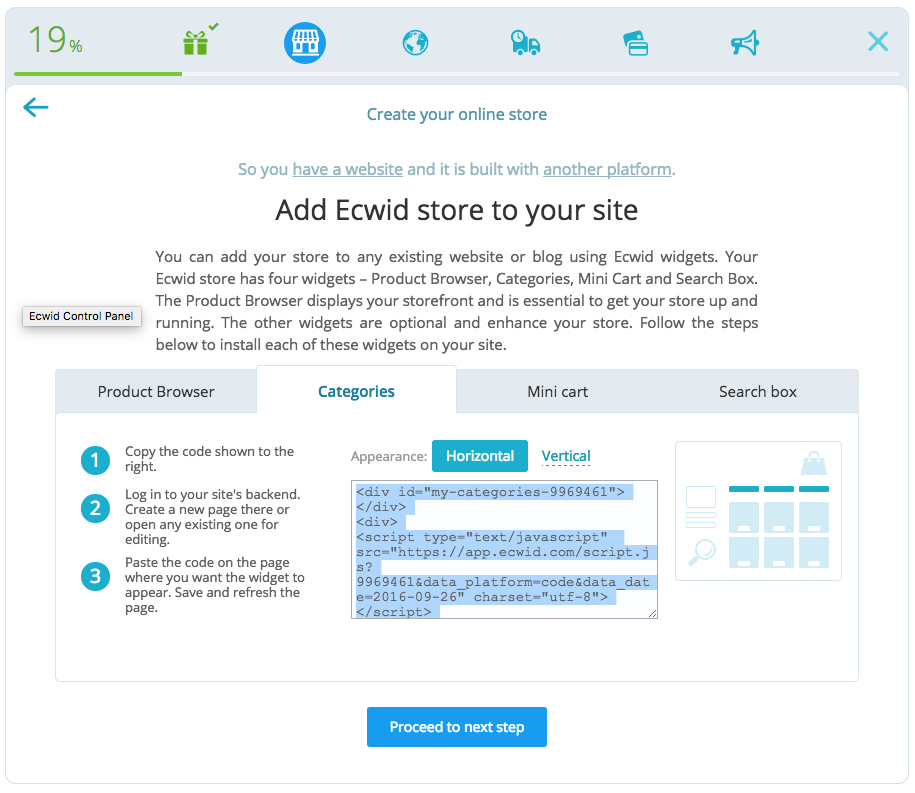915x793 pixels.
Task: Click the widget layout preview thumbnail
Action: (x=758, y=511)
